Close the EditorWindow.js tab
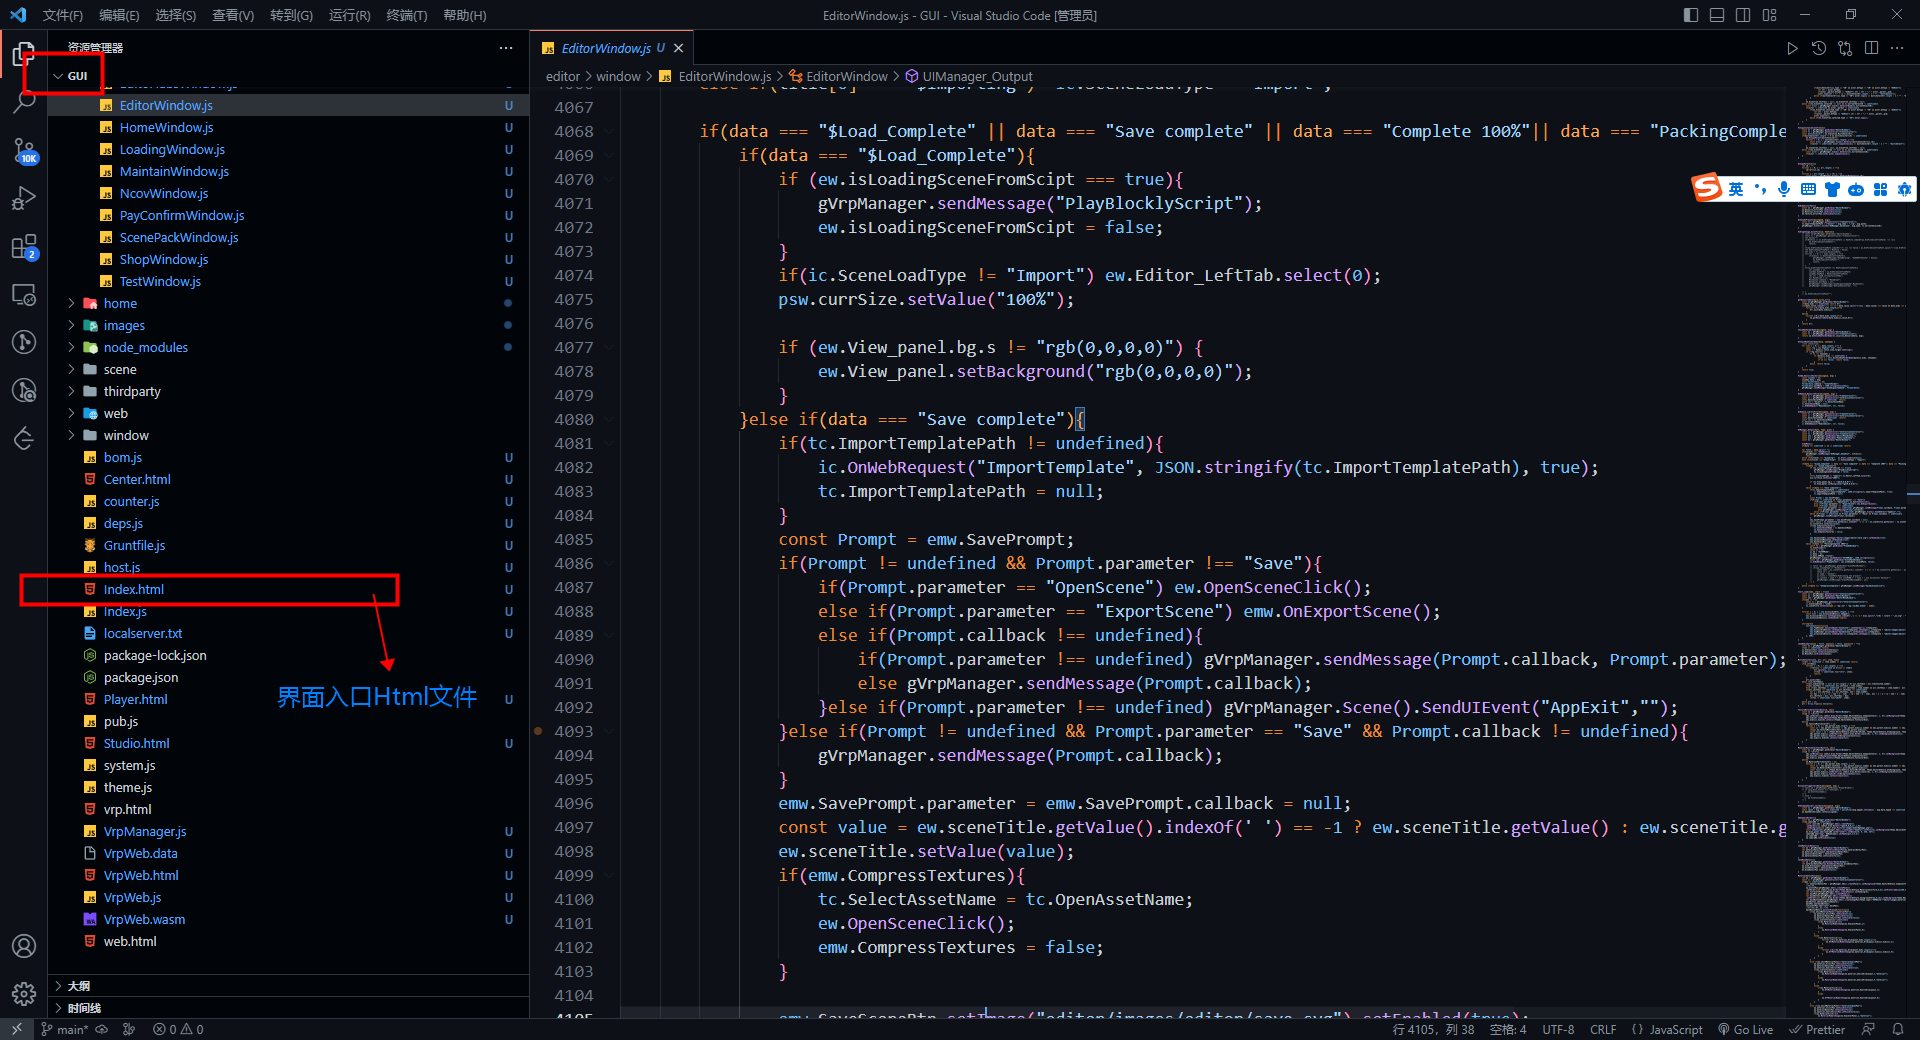Viewport: 1920px width, 1040px height. [x=679, y=48]
